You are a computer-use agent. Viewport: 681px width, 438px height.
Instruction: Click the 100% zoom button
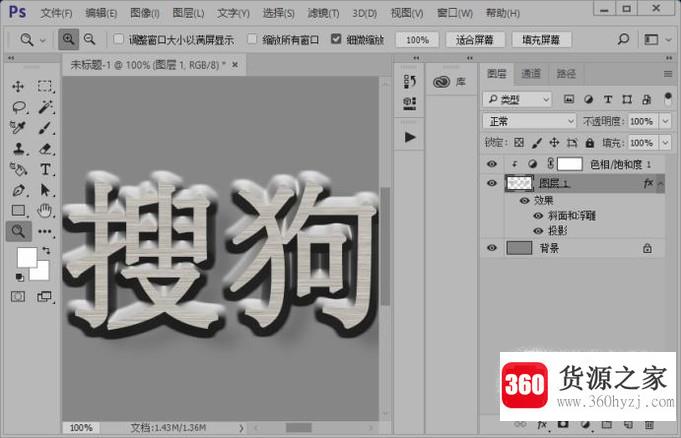click(417, 40)
